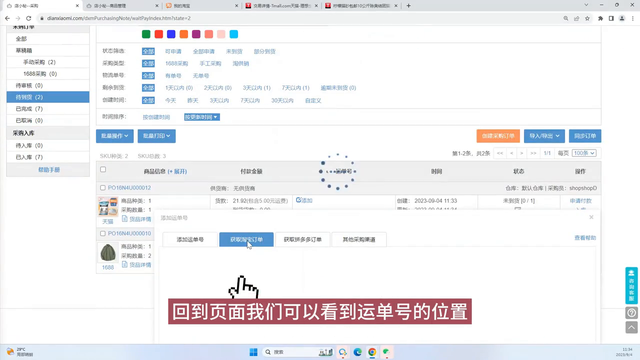Image resolution: width=640 pixels, height=360 pixels.
Task: Open Microsoft Edge from the taskbar
Action: coord(358,352)
